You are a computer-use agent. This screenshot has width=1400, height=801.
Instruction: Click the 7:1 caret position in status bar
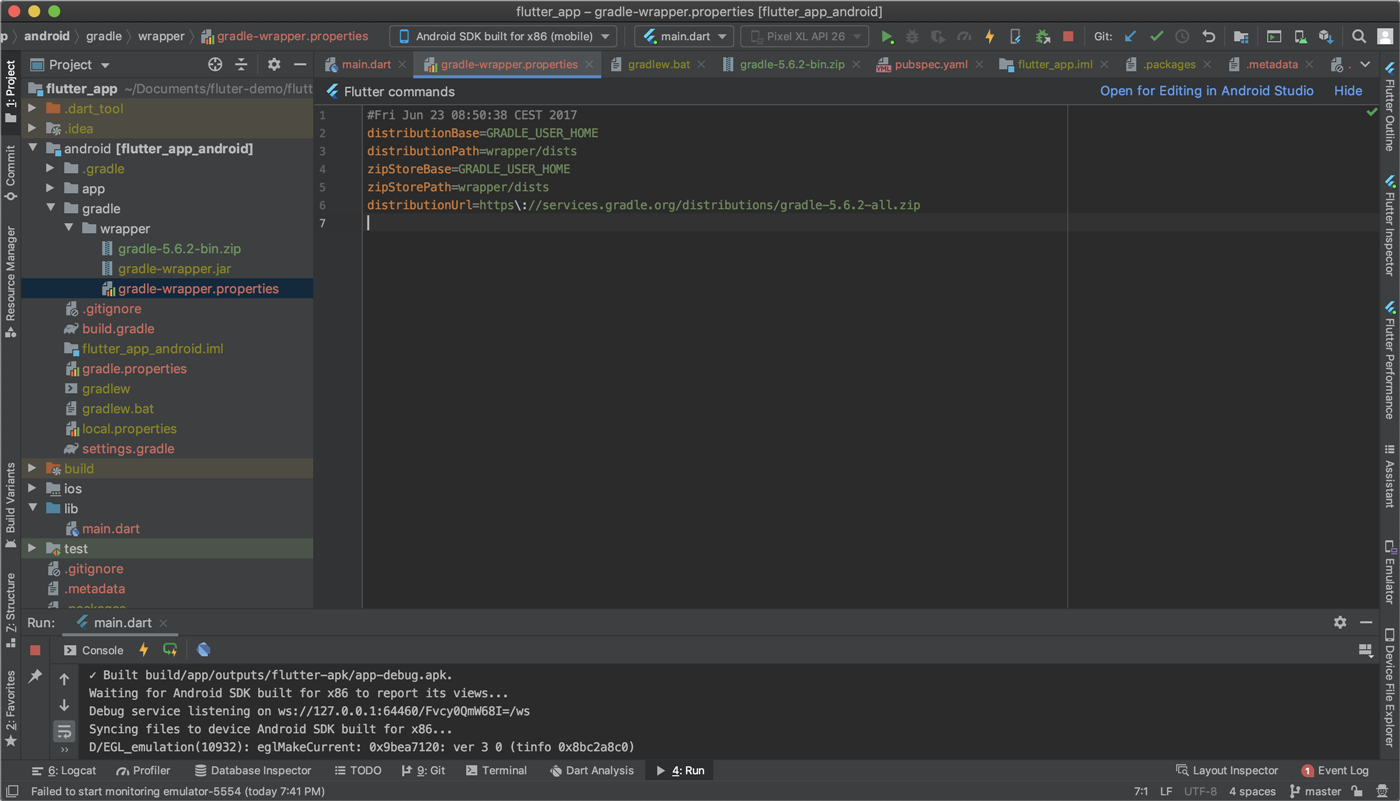coord(1141,791)
